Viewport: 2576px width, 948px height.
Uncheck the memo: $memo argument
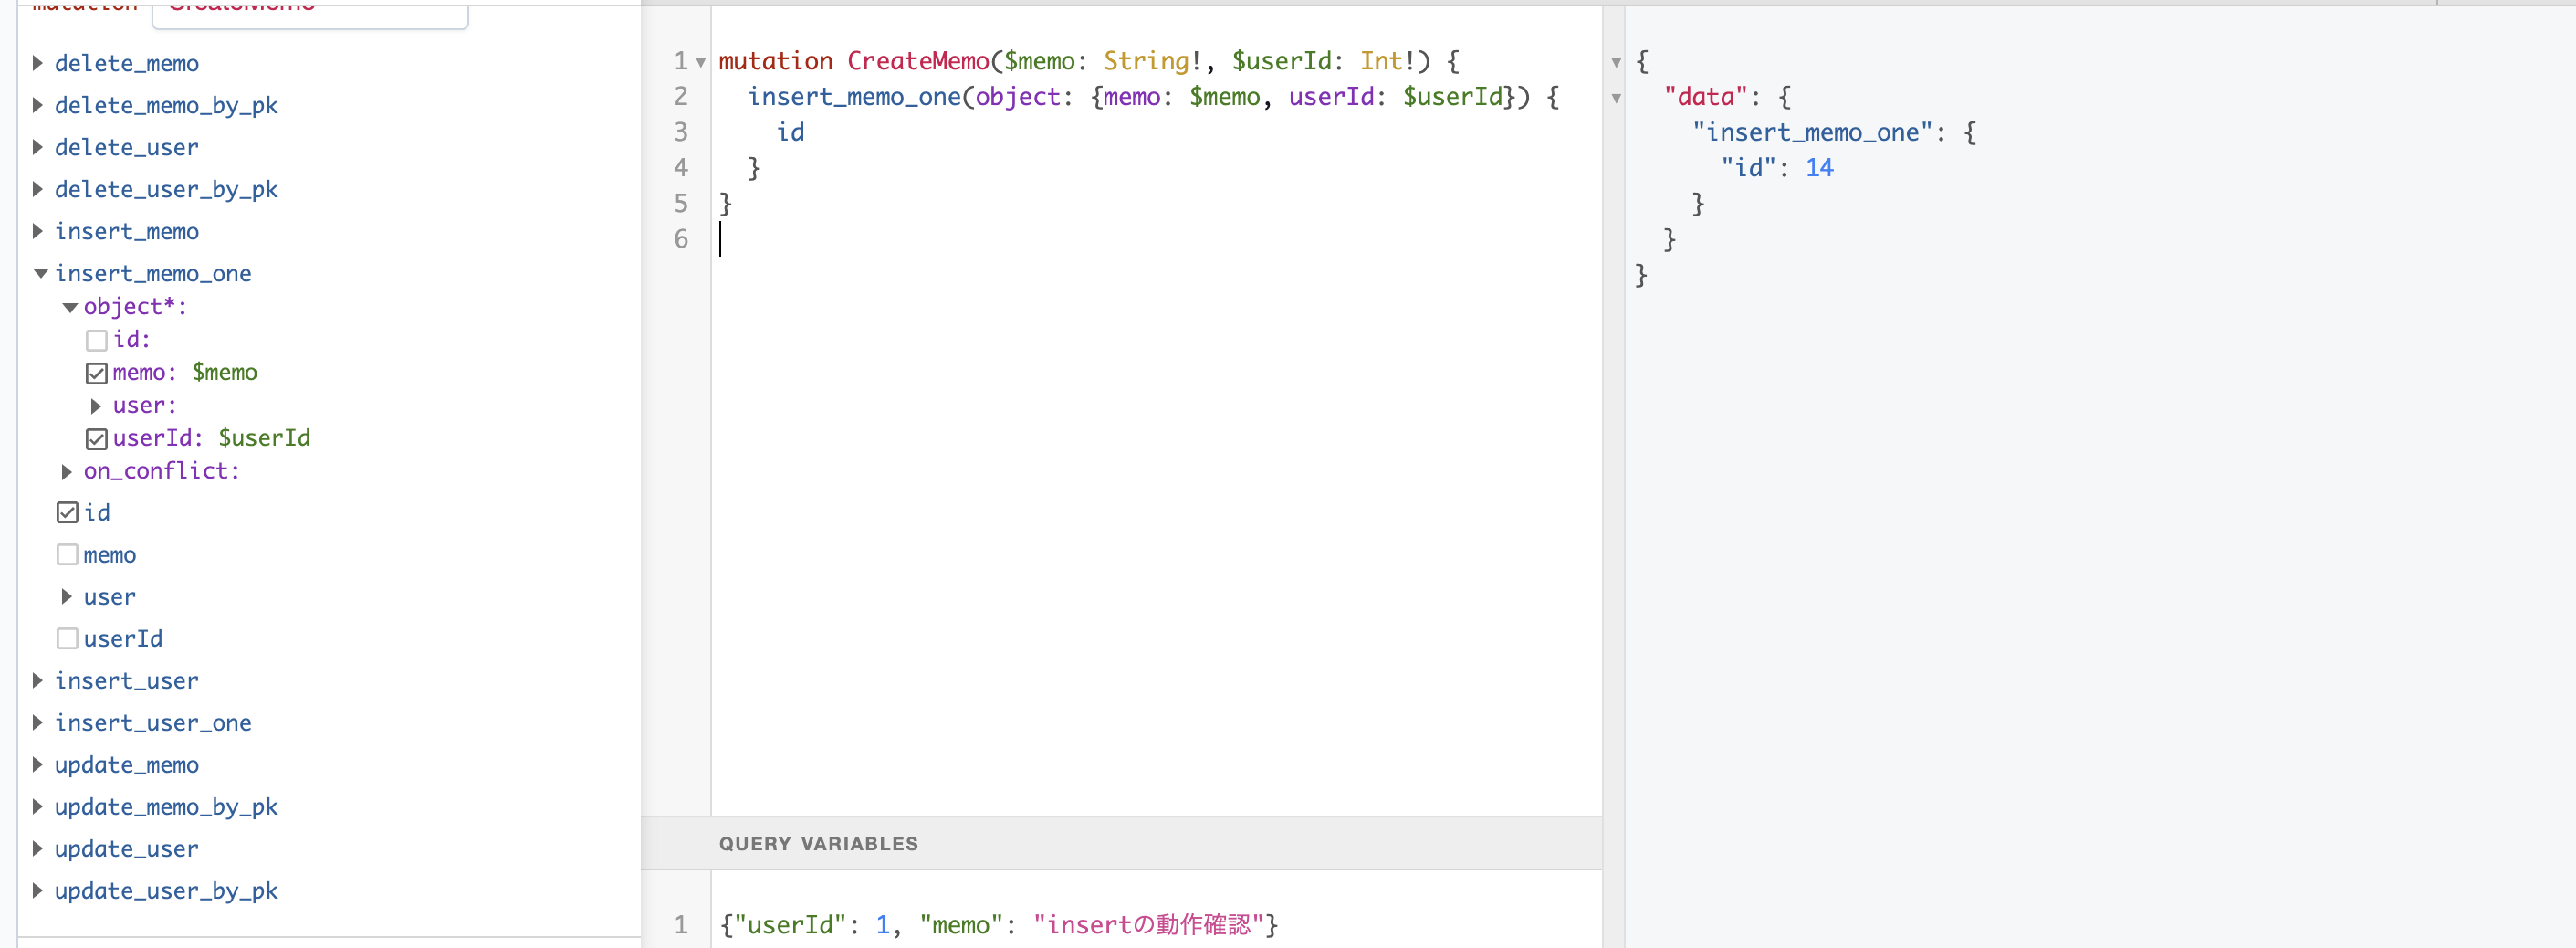coord(97,374)
